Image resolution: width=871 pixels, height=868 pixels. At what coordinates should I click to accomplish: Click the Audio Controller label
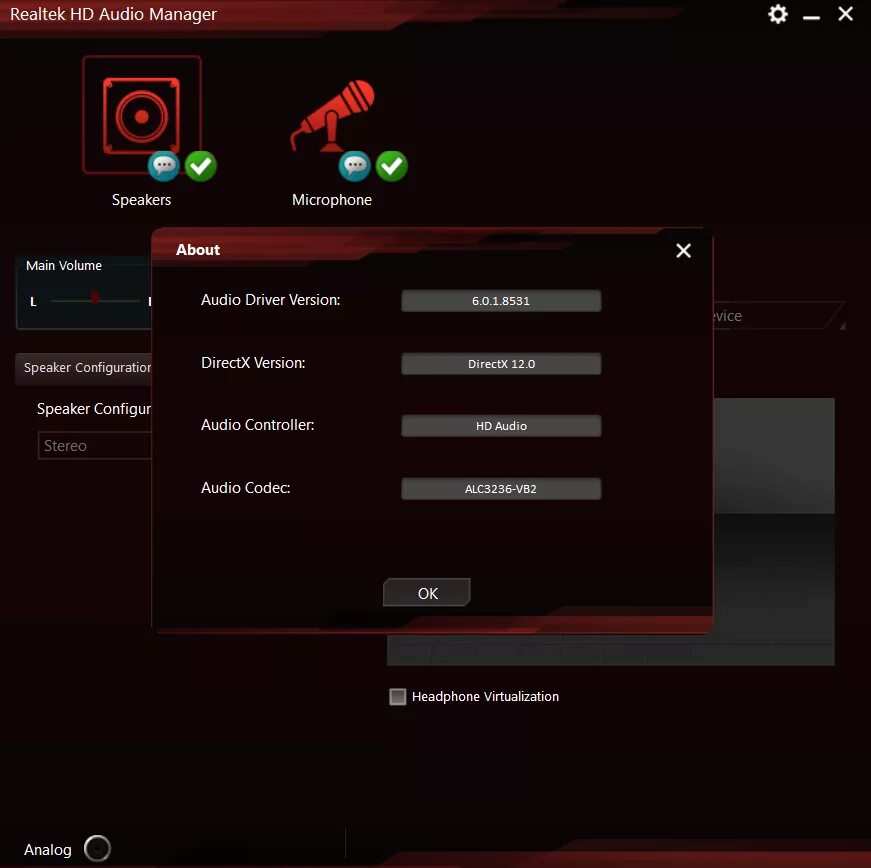(258, 425)
